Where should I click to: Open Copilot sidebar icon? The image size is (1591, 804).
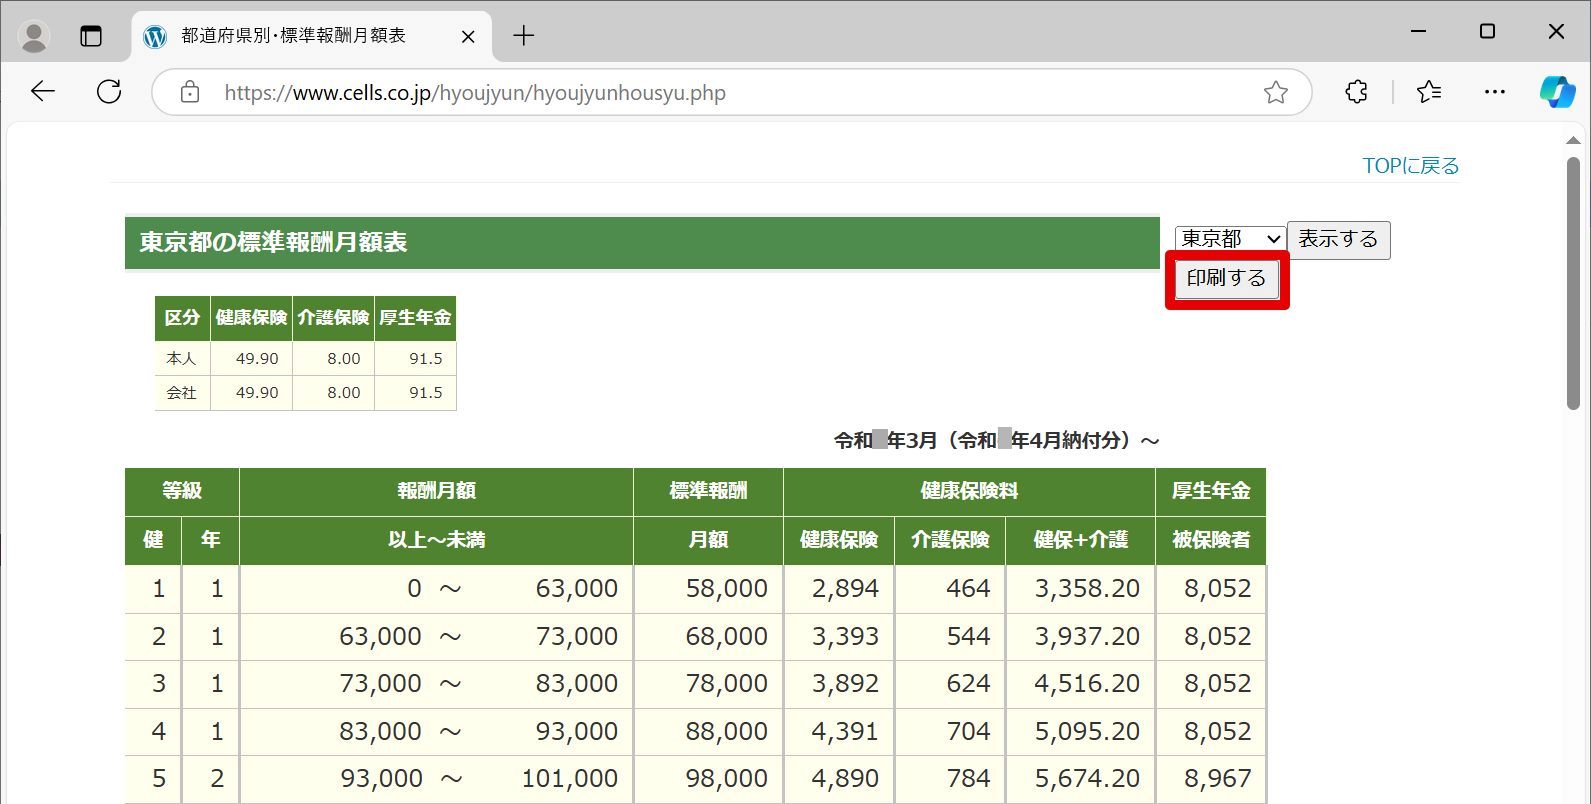1556,92
